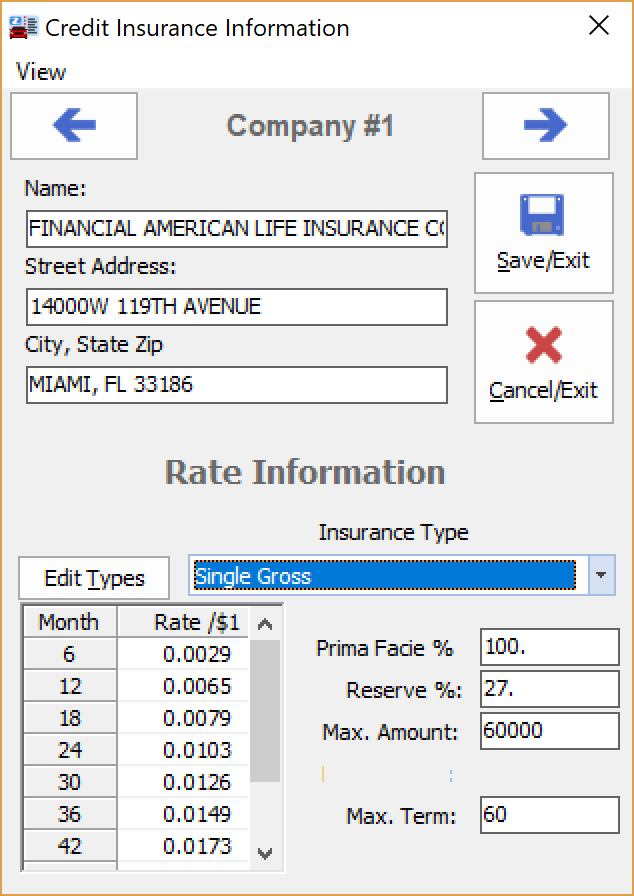The height and width of the screenshot is (896, 634).
Task: Click the company Name input field
Action: click(237, 228)
